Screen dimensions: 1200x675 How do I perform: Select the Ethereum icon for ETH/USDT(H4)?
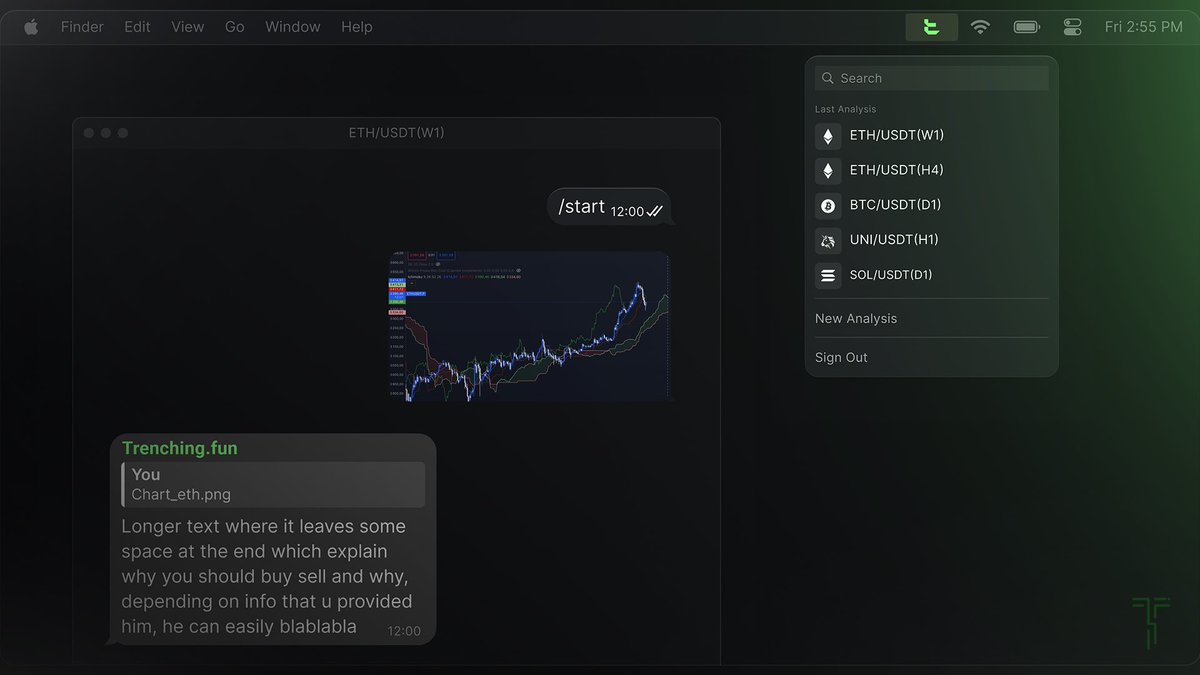point(828,171)
